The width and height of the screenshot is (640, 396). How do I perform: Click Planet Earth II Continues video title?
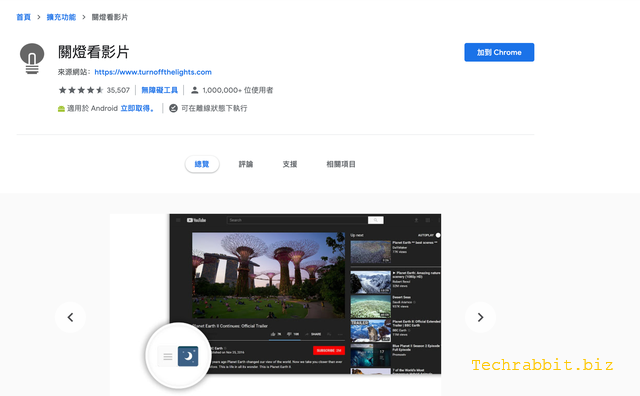(231, 326)
